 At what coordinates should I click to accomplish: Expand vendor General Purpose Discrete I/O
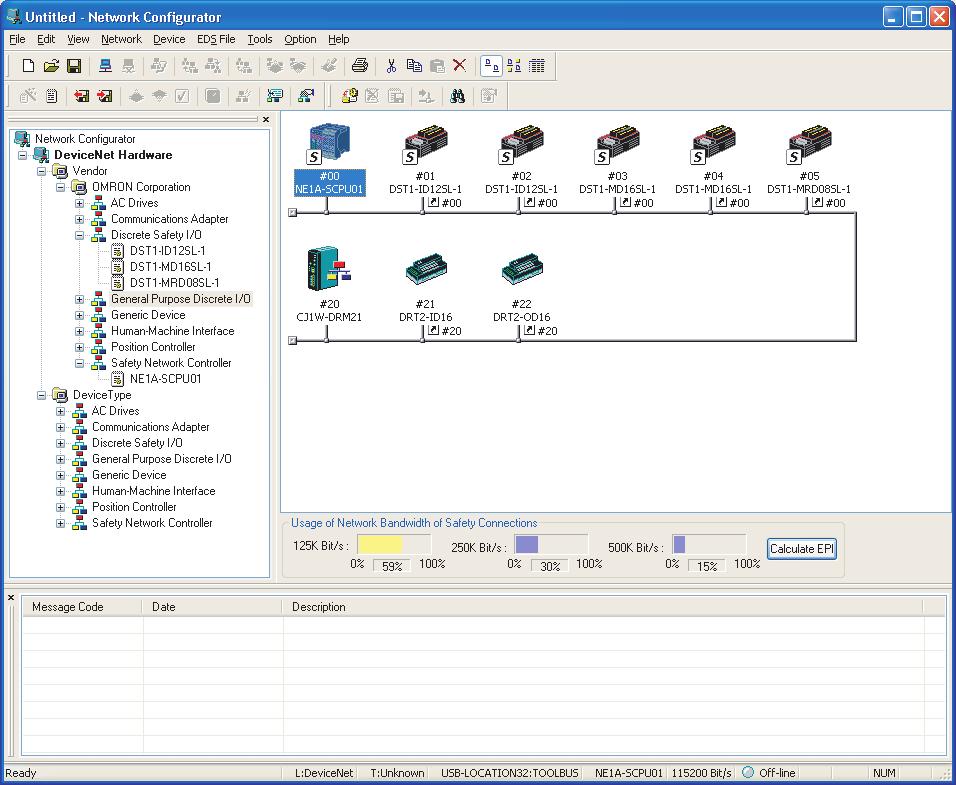point(79,299)
